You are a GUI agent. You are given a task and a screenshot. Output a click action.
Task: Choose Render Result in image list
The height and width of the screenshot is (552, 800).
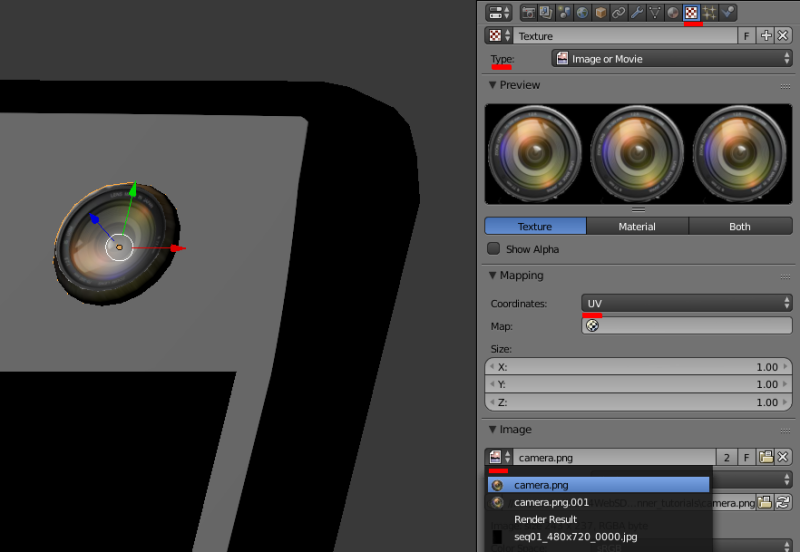[x=545, y=519]
